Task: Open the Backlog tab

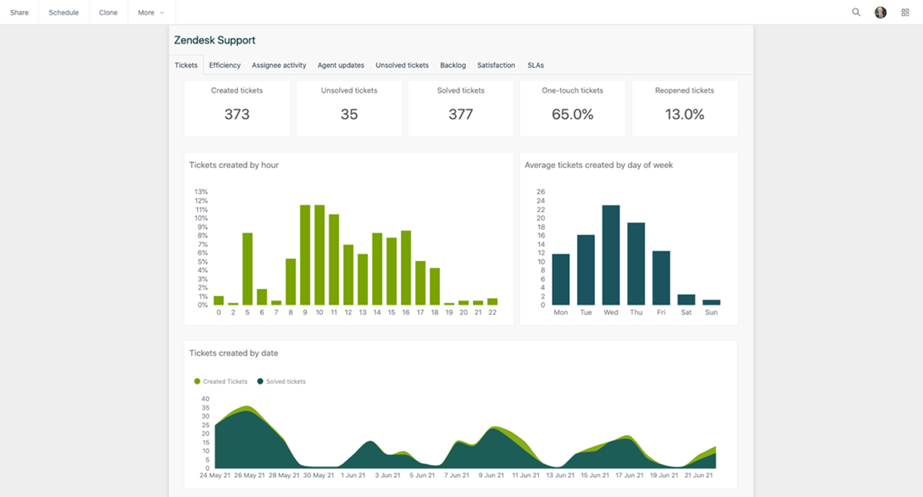Action: coord(453,65)
